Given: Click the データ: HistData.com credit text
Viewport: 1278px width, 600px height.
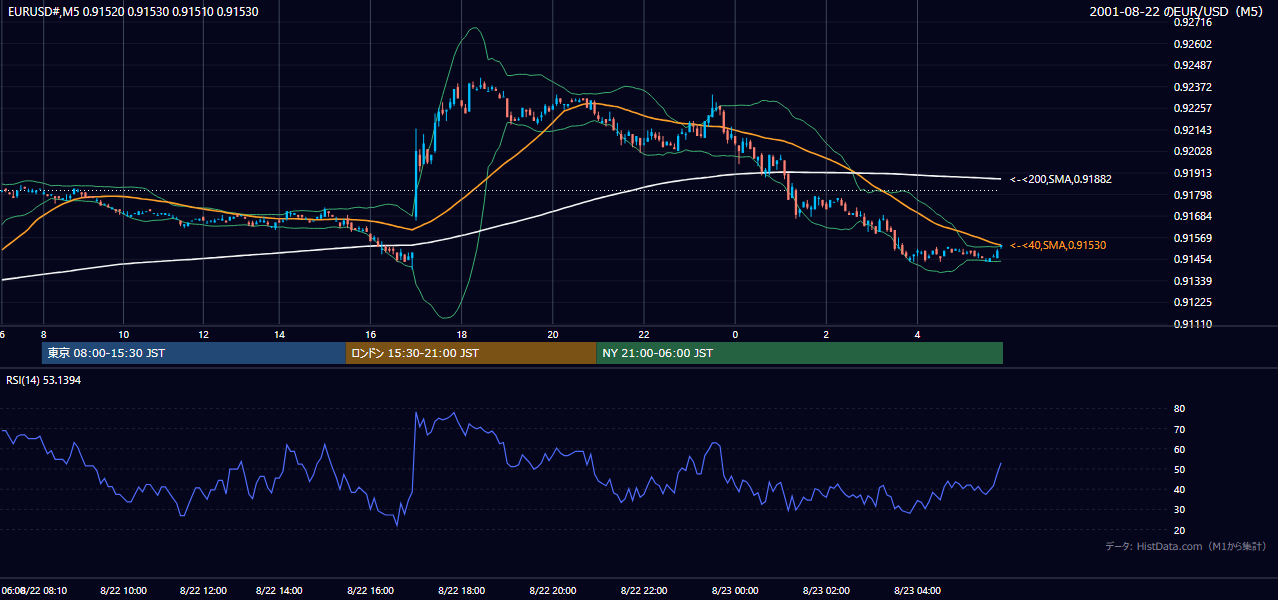Looking at the screenshot, I should [1186, 546].
